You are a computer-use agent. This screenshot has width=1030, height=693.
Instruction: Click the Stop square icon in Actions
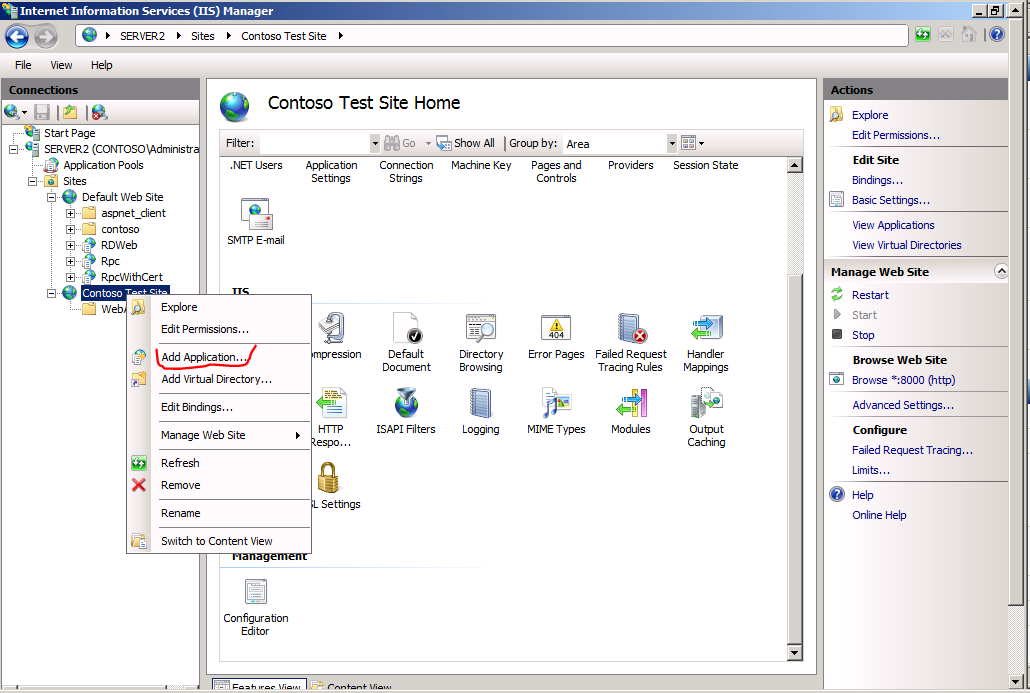click(x=837, y=334)
